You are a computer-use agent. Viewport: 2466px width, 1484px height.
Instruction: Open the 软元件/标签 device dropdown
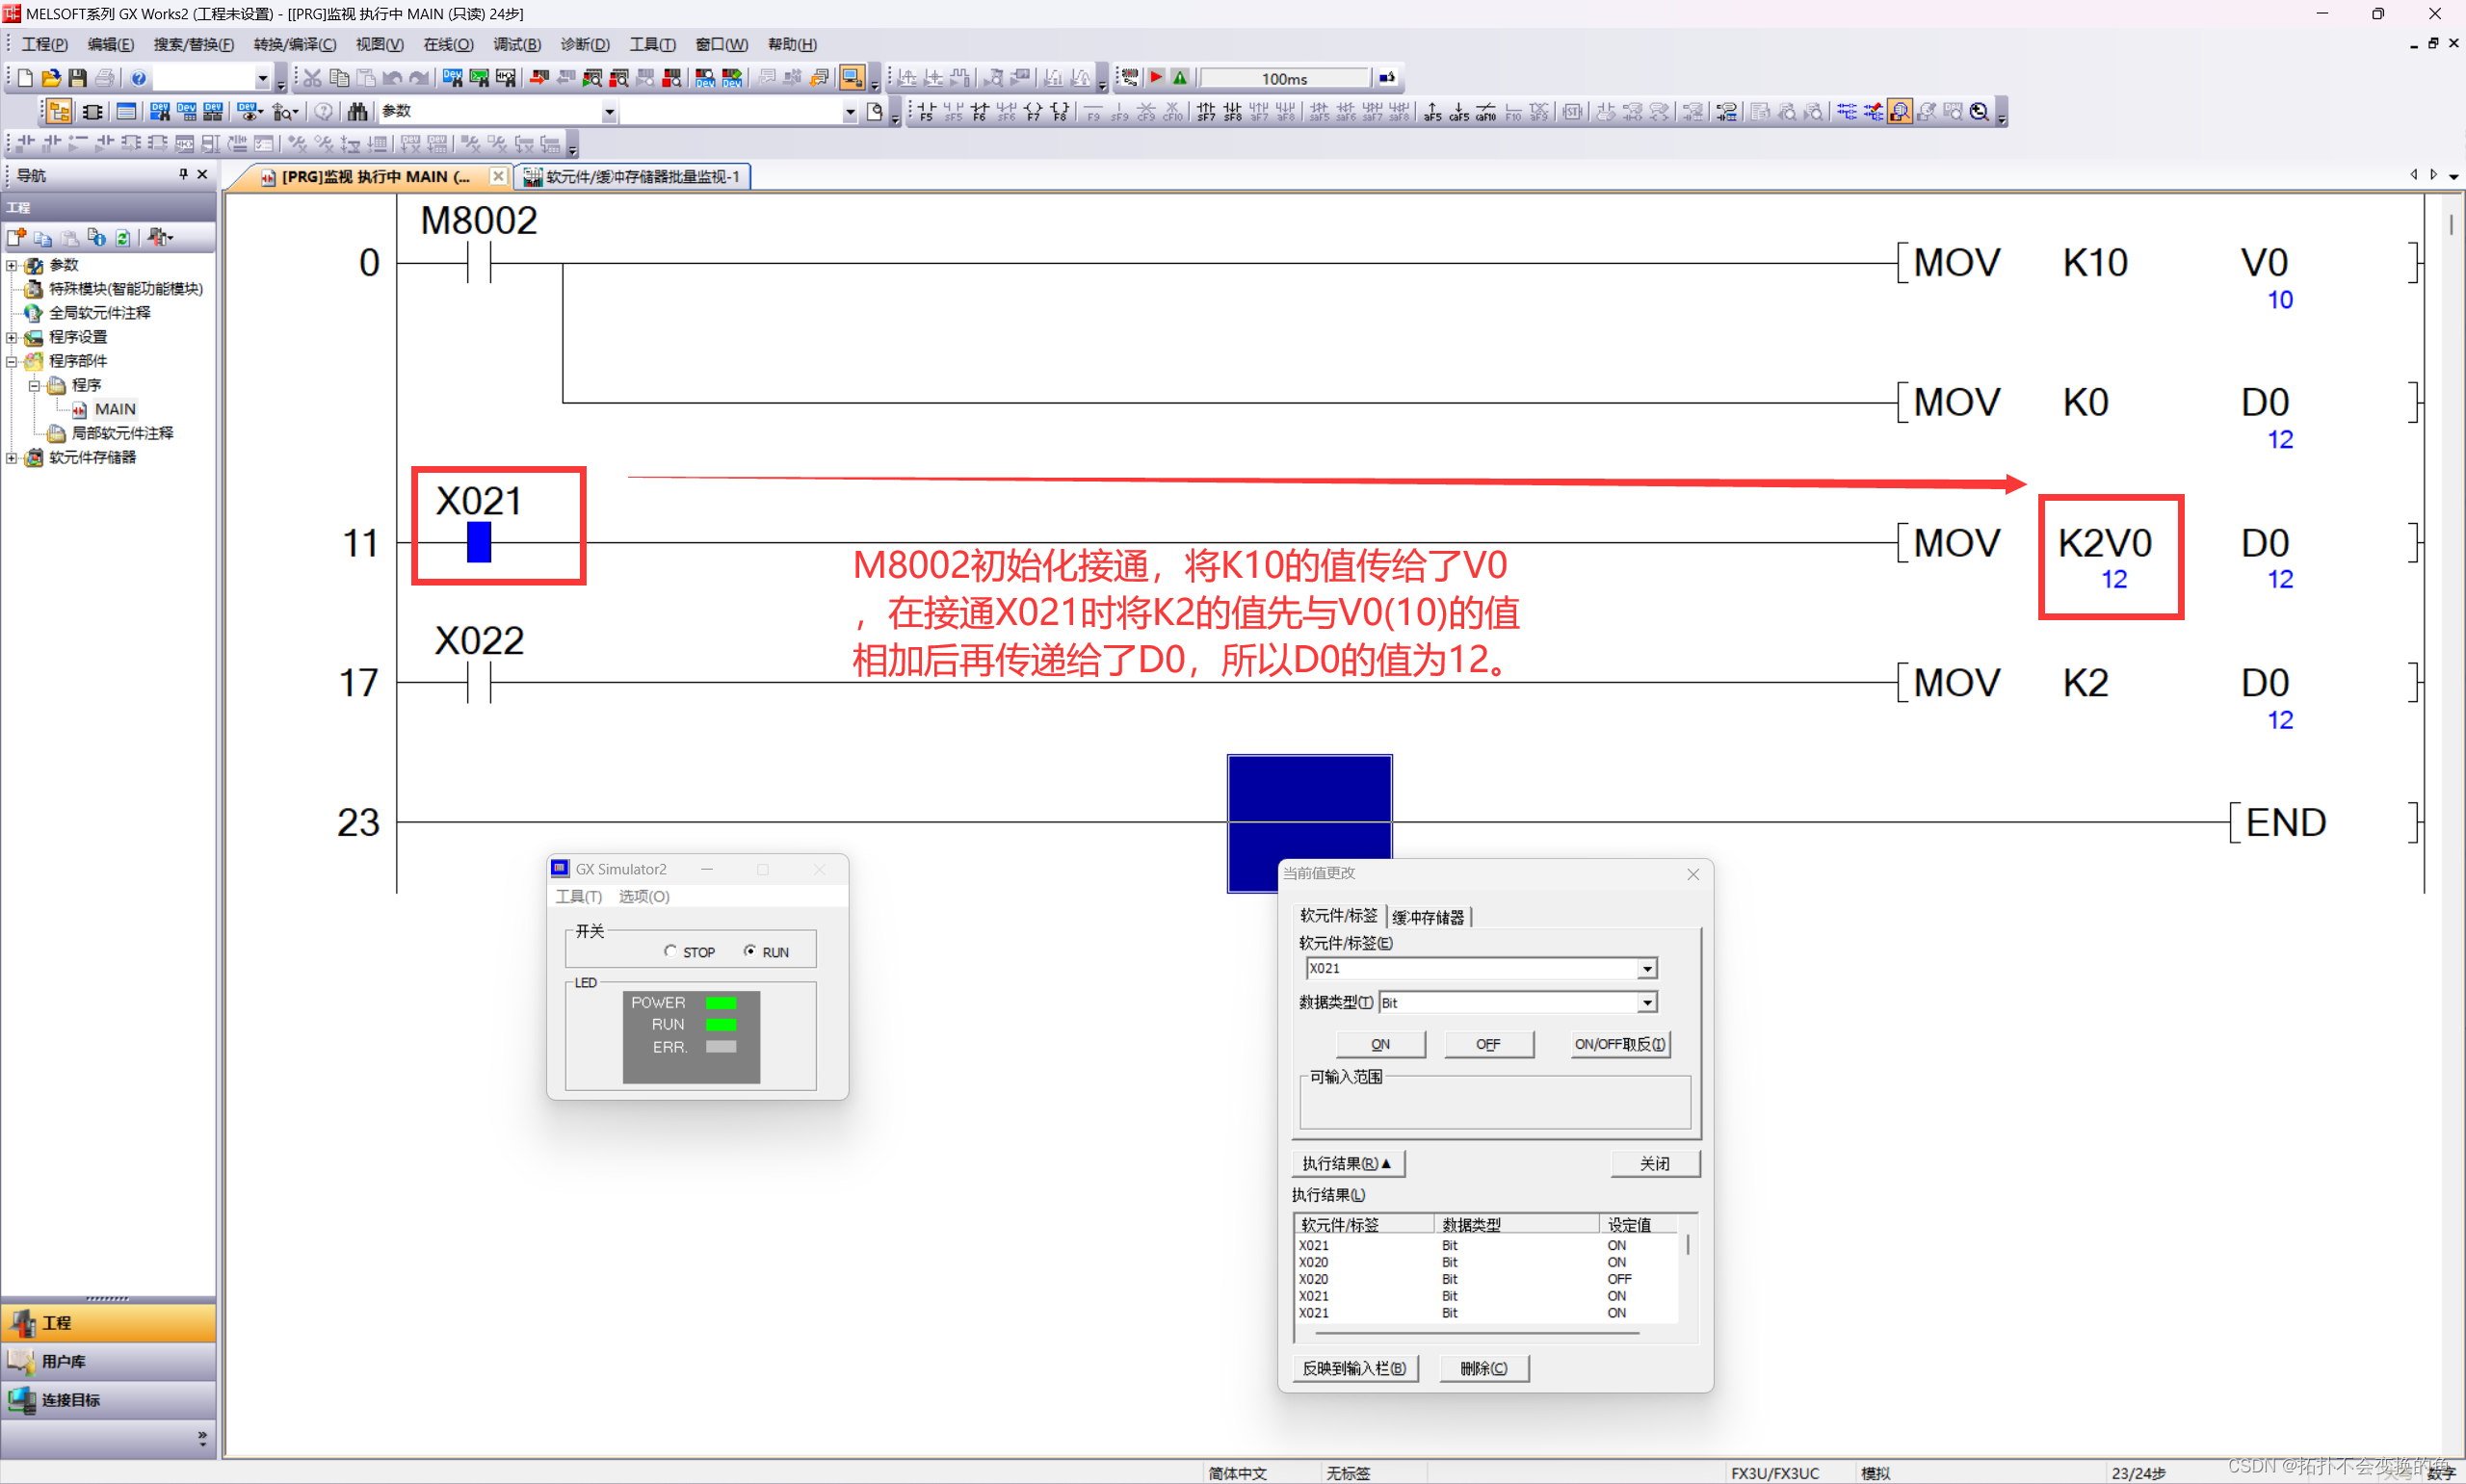tap(1646, 968)
